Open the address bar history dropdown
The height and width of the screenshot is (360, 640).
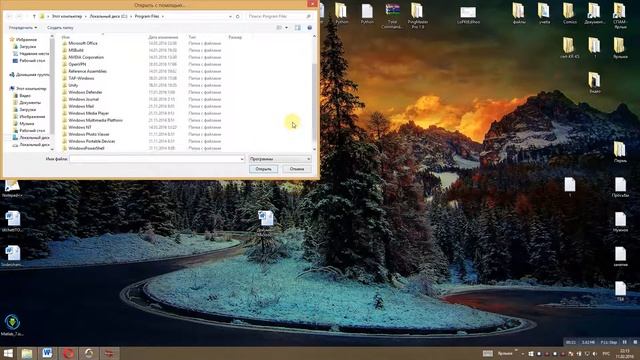point(231,16)
